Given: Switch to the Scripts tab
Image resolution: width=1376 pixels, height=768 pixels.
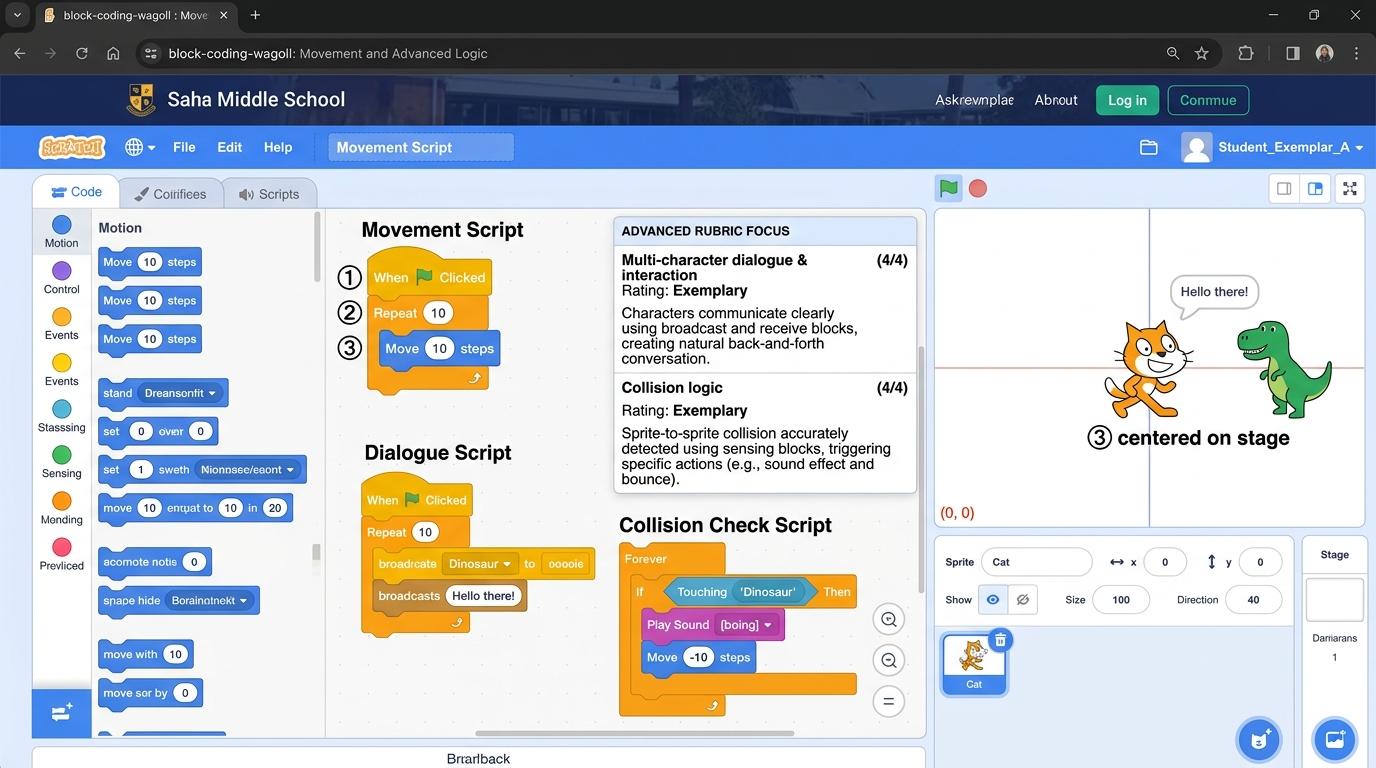Looking at the screenshot, I should pyautogui.click(x=269, y=194).
